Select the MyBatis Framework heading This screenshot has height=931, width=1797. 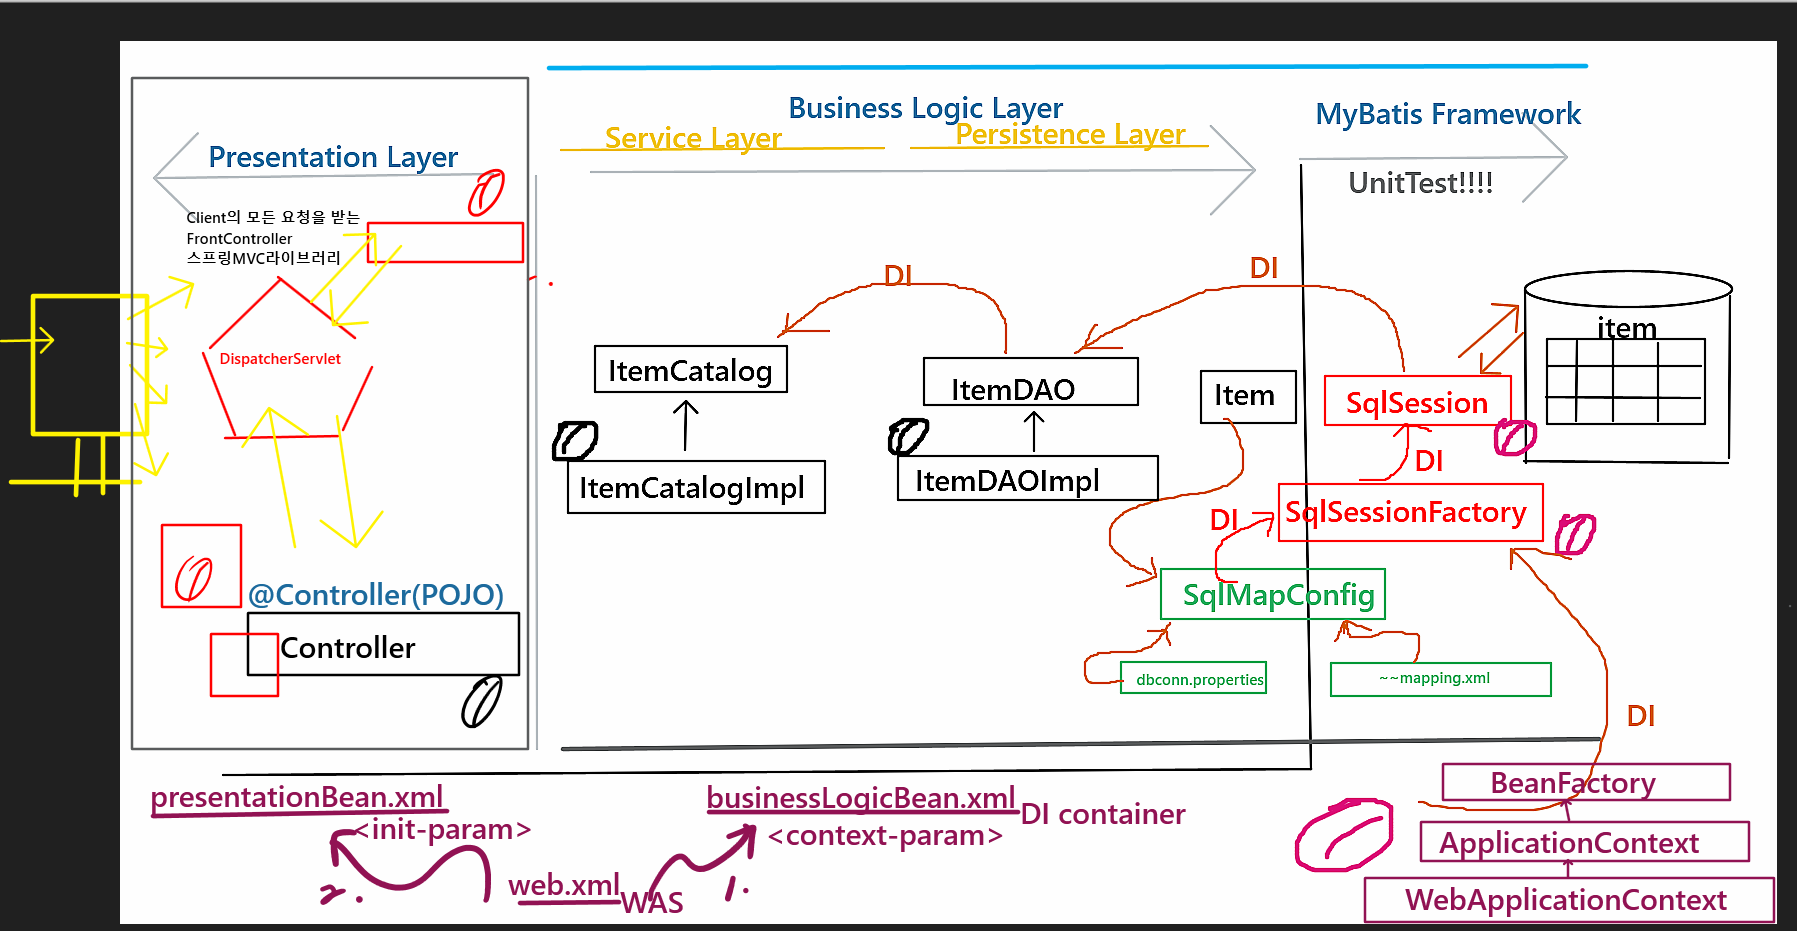(x=1448, y=114)
